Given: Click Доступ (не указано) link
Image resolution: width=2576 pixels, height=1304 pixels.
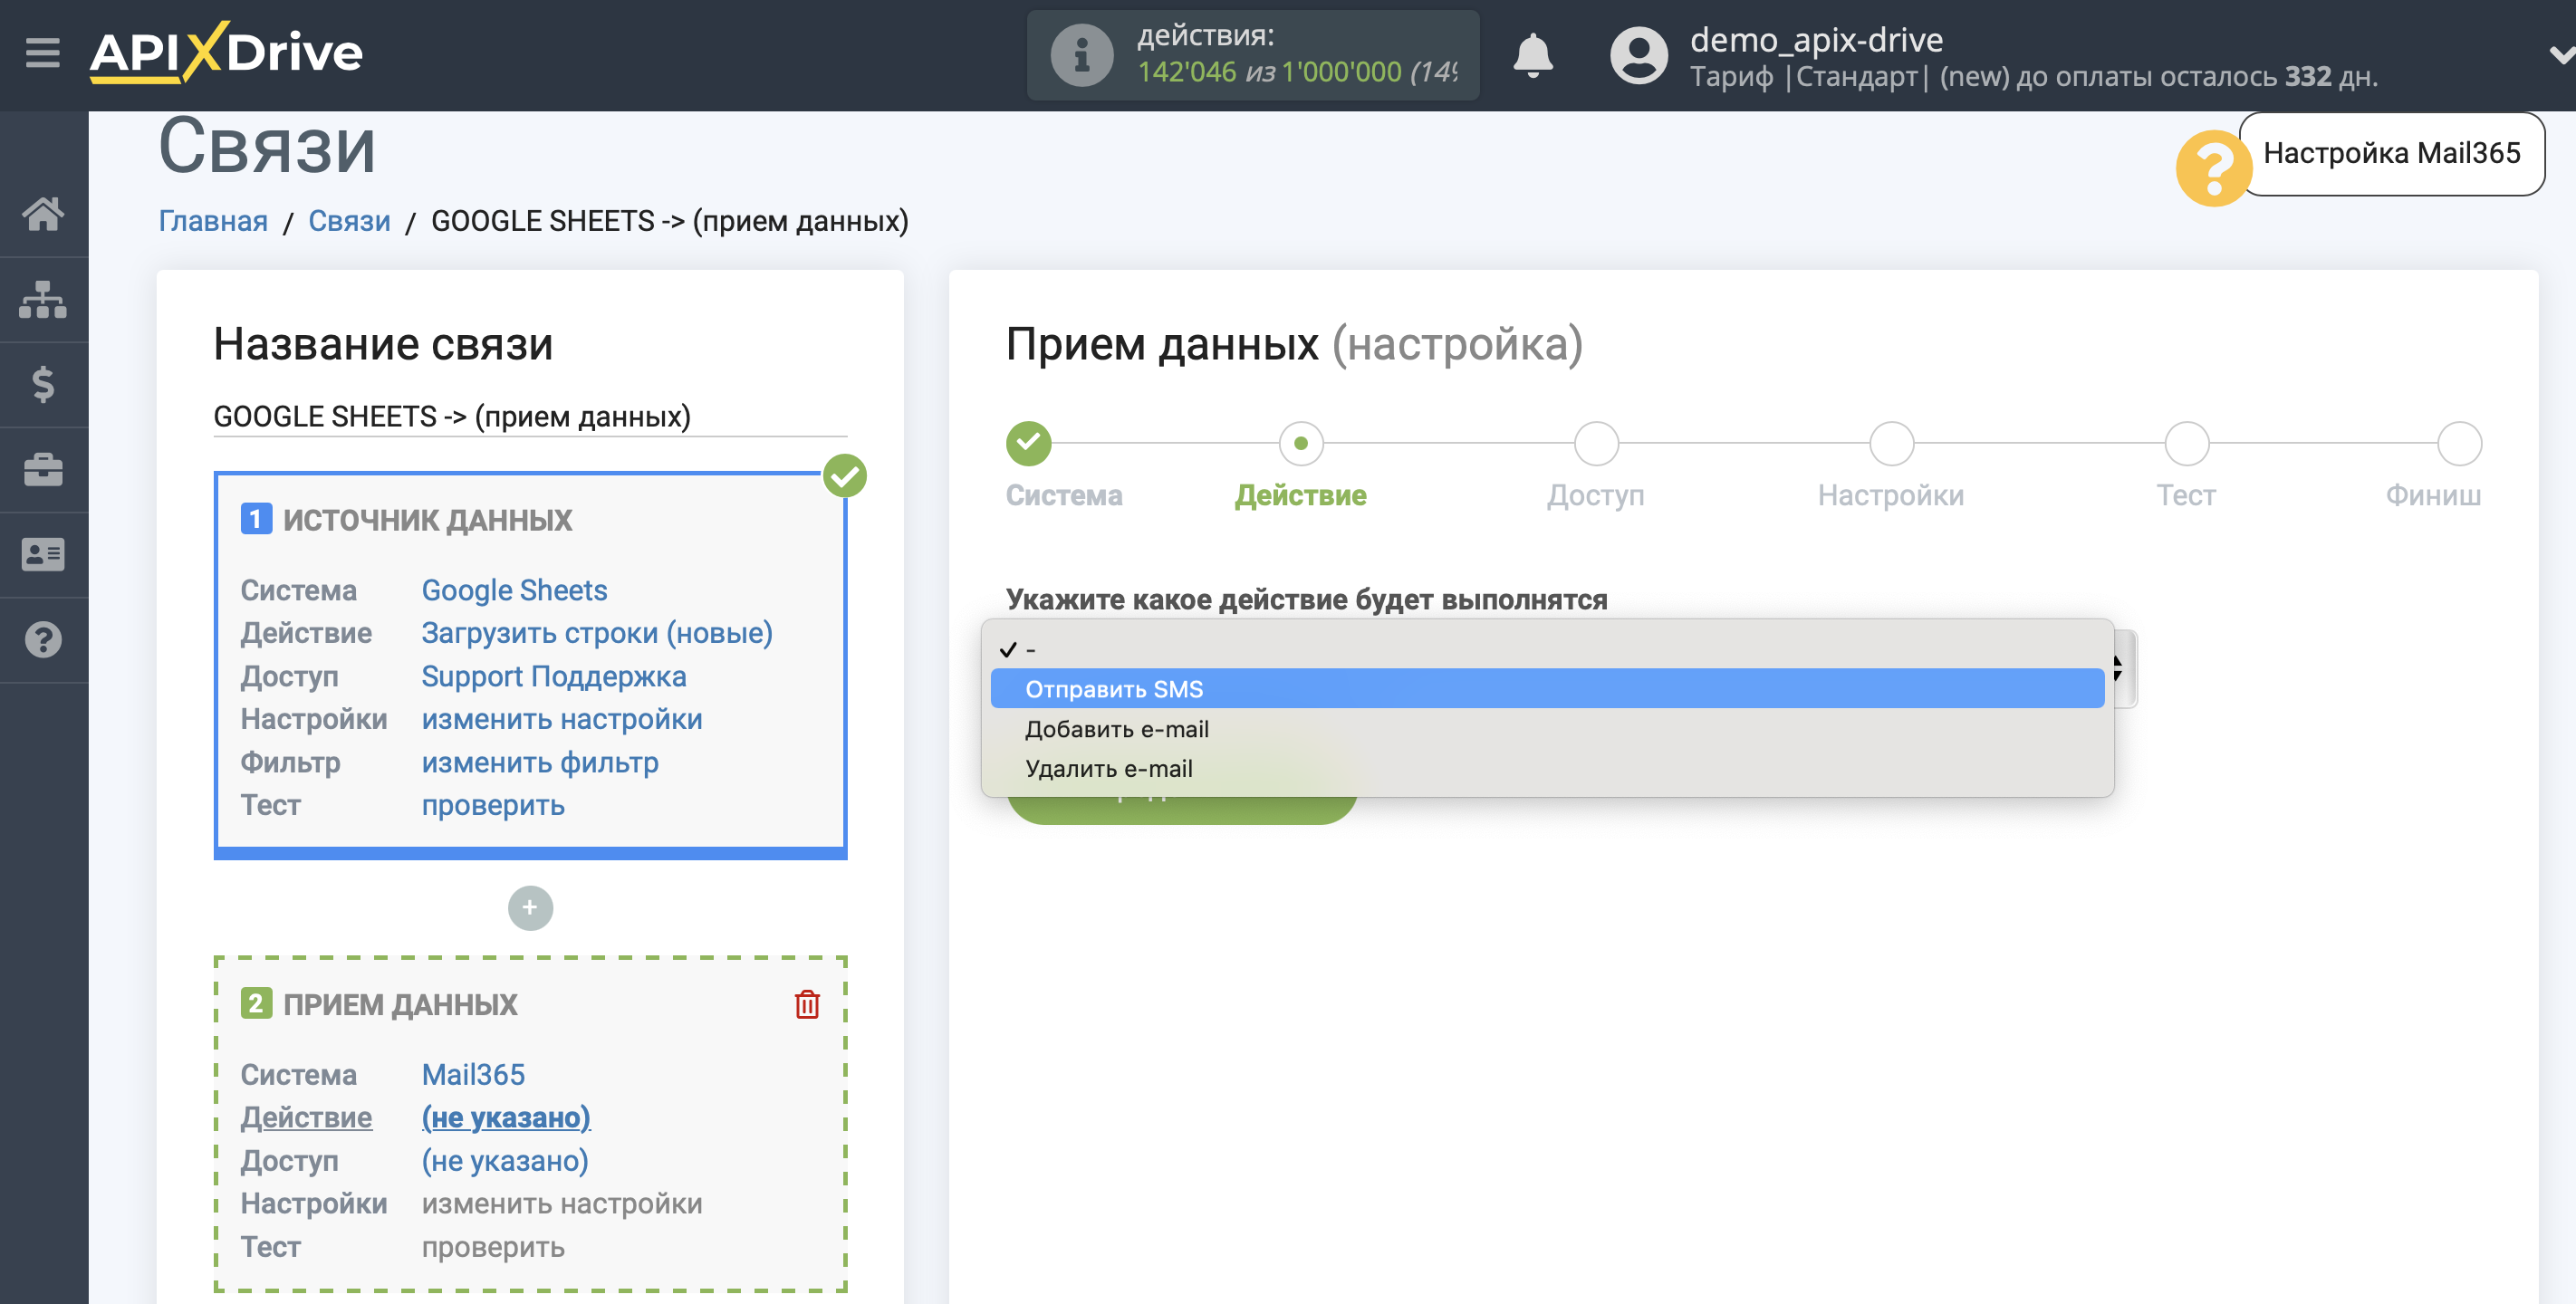Looking at the screenshot, I should tap(504, 1160).
